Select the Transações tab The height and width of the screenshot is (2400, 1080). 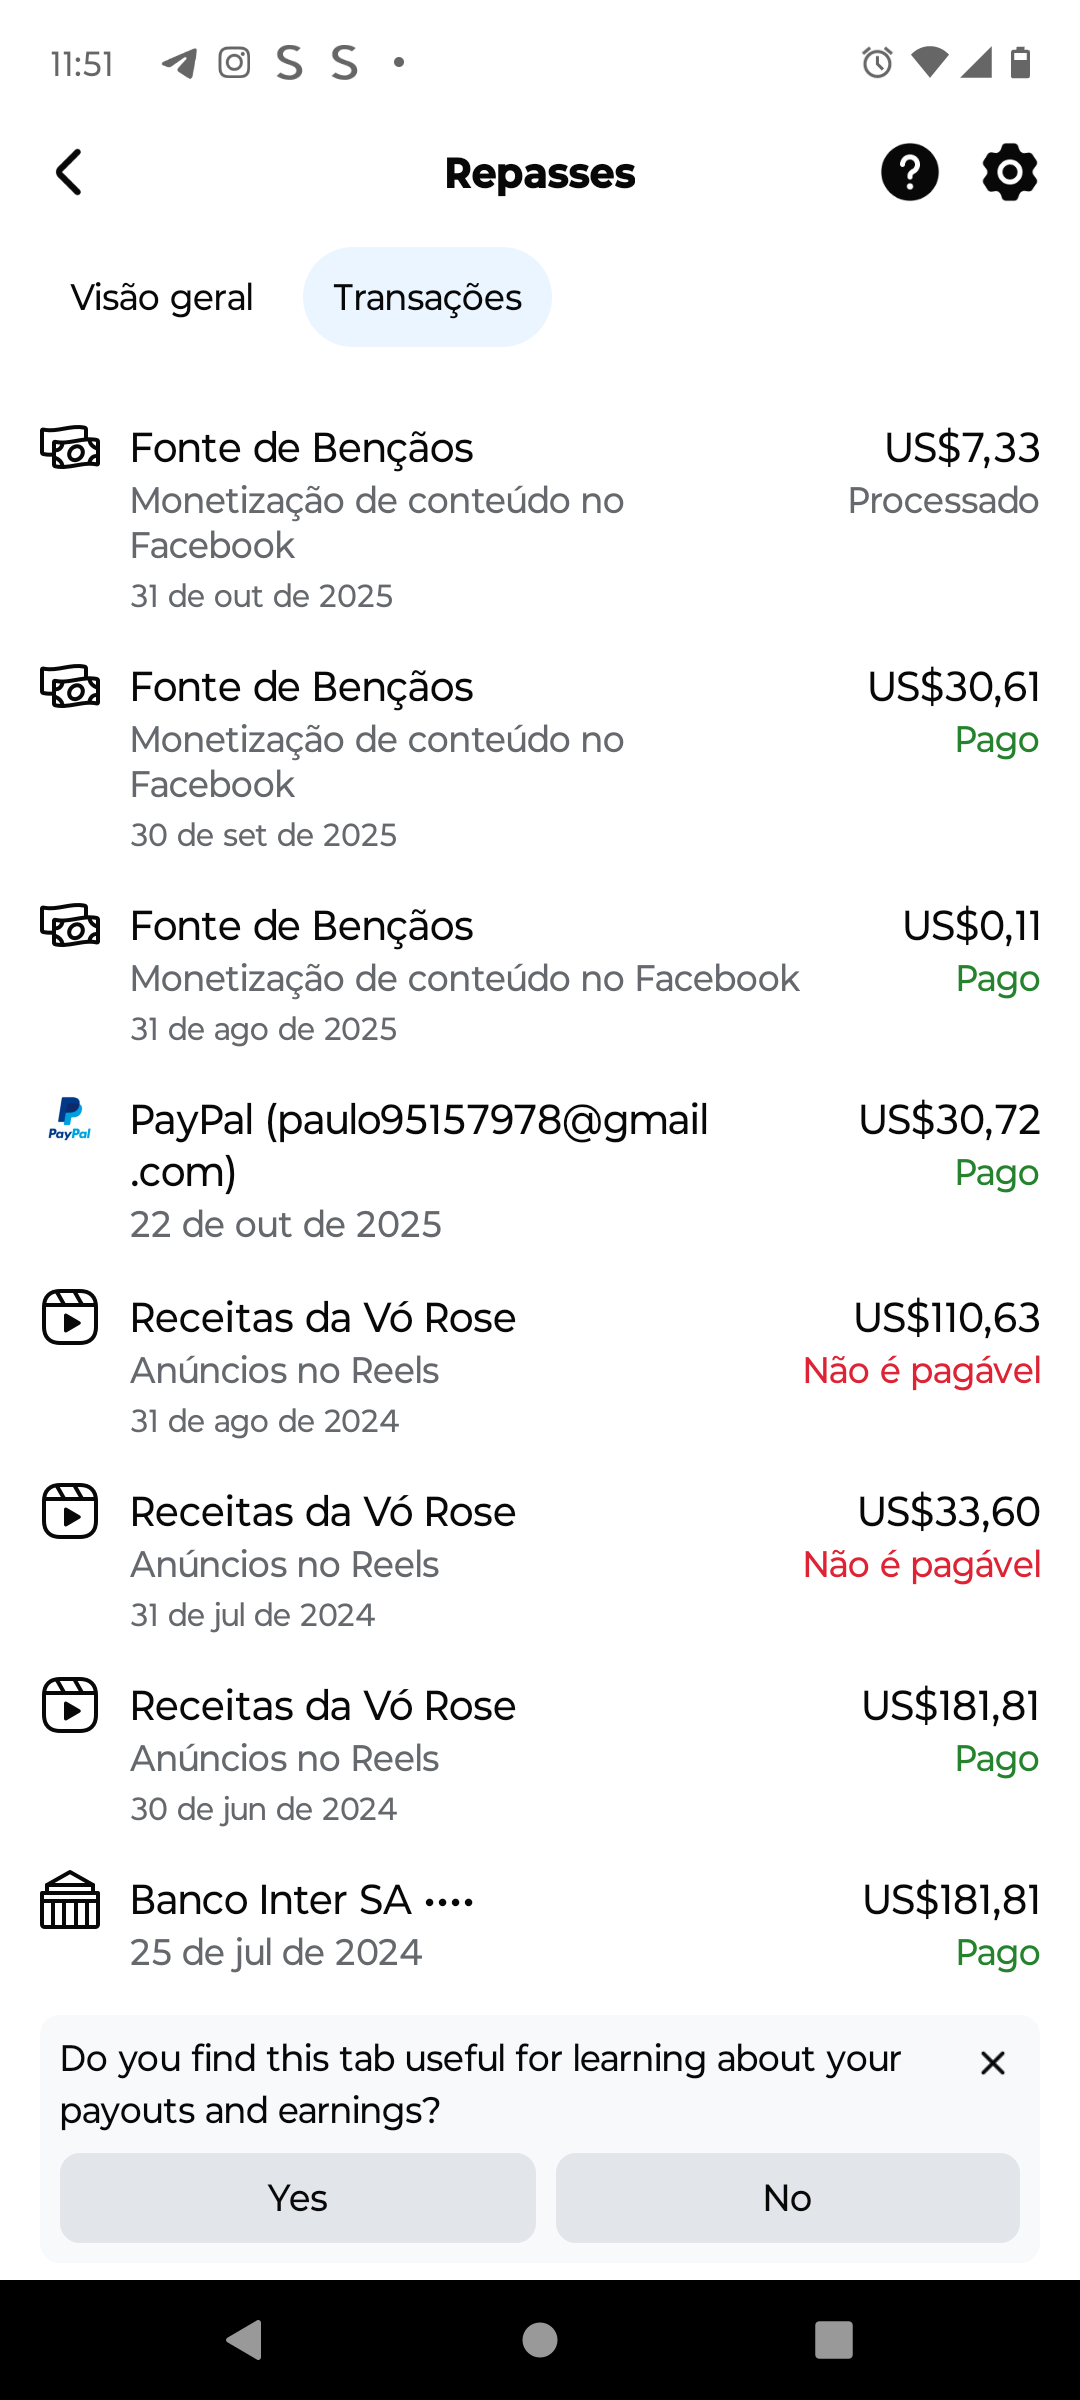427,298
